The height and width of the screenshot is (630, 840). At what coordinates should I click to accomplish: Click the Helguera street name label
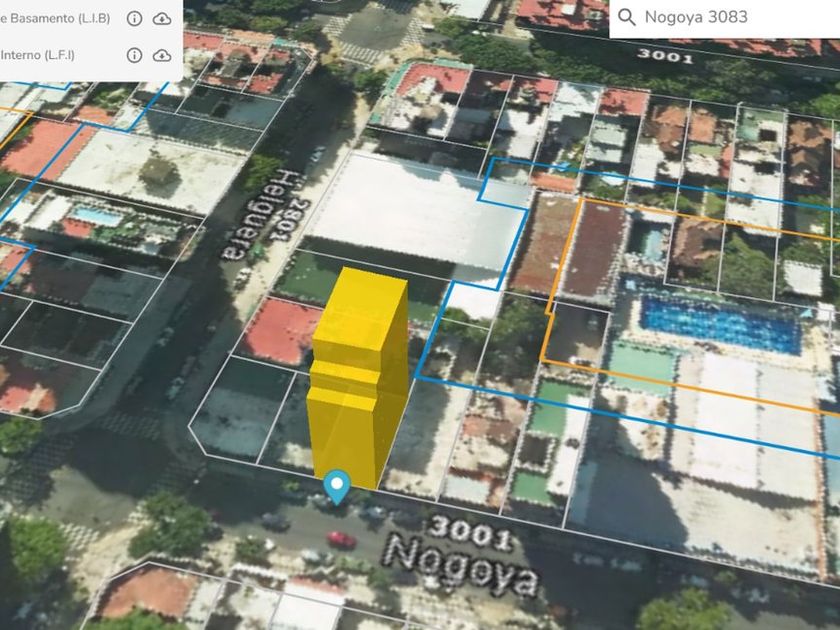pos(262,215)
